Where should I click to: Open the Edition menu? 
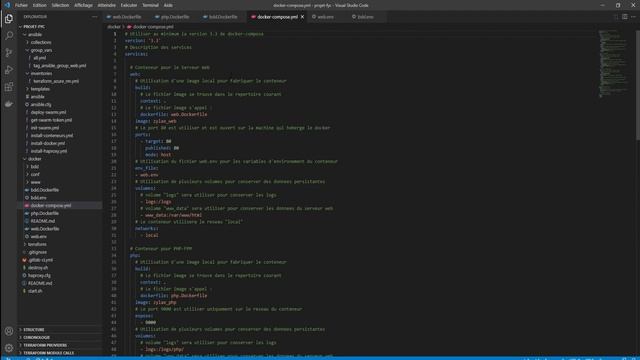40,5
